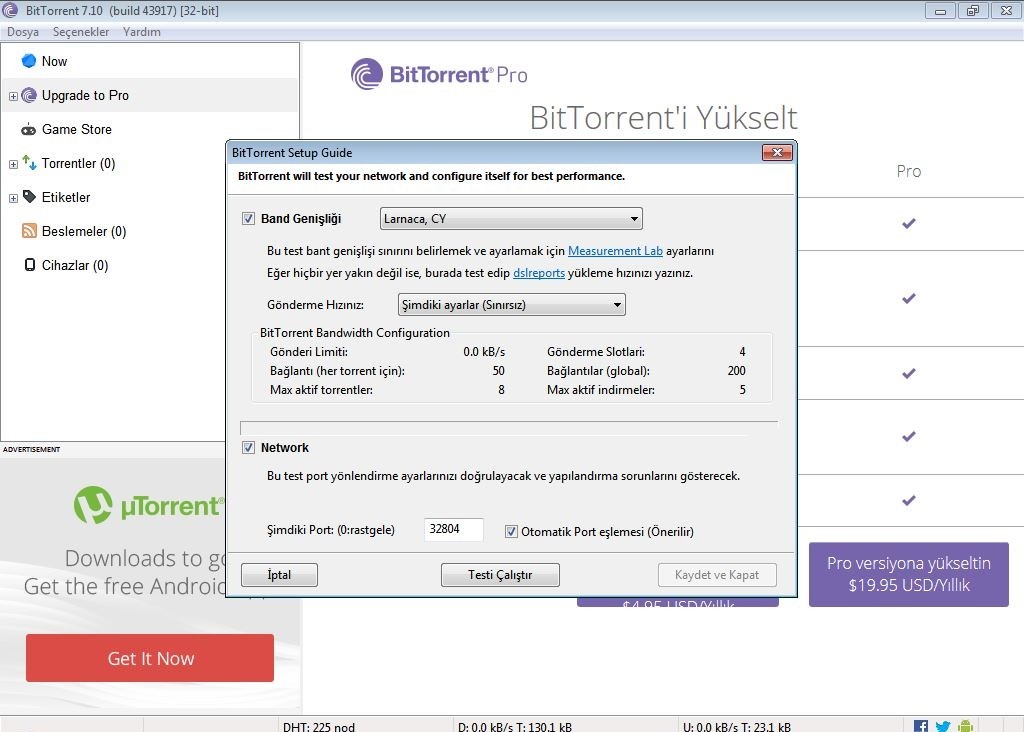1024x732 pixels.
Task: Click the Şimdiki Port input field
Action: click(x=454, y=529)
